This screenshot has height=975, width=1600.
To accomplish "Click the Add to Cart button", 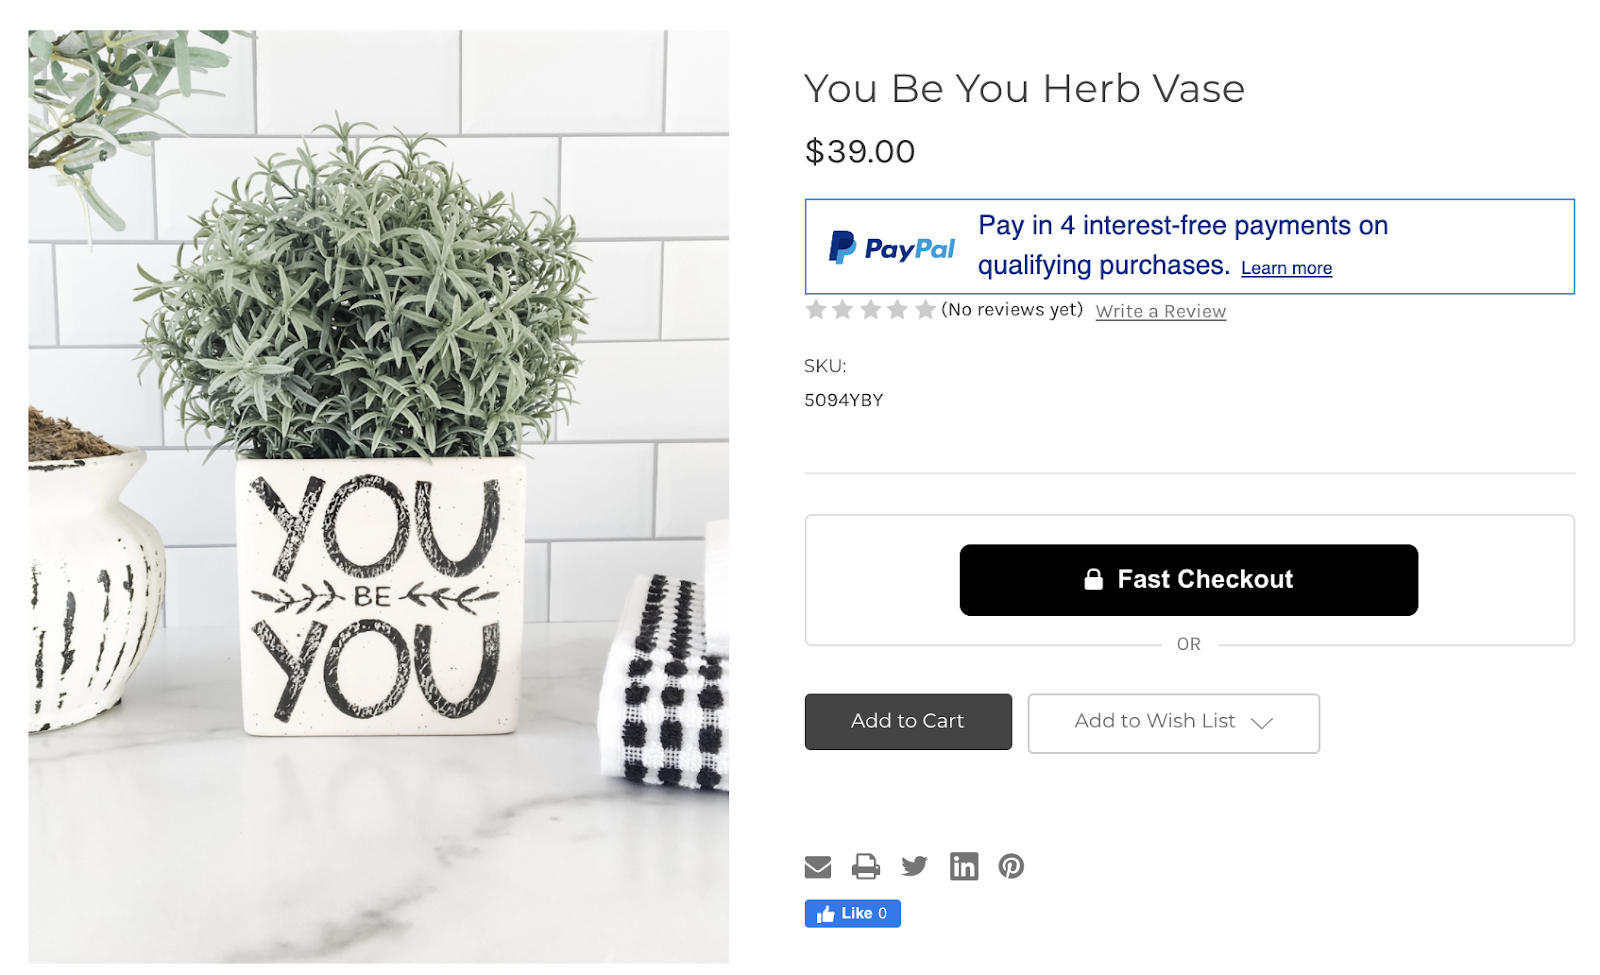I will tap(908, 721).
